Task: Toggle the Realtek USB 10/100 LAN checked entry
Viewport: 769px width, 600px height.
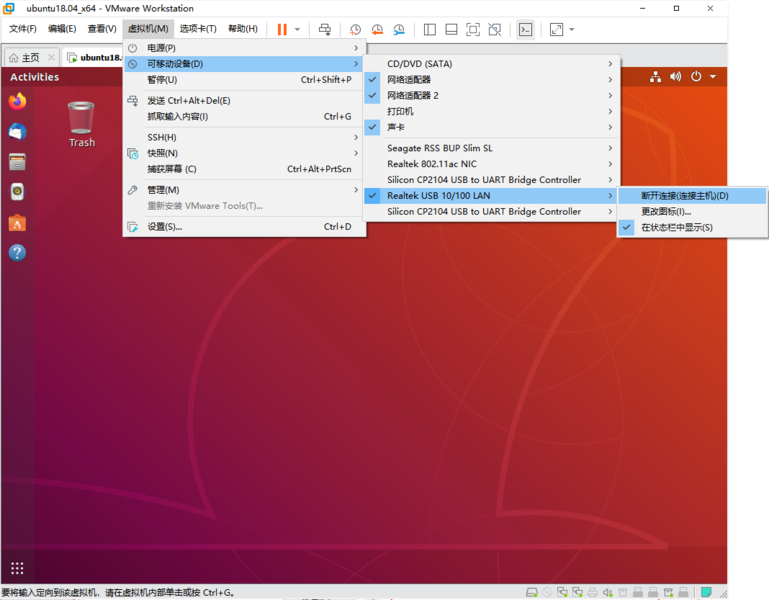Action: [491, 196]
